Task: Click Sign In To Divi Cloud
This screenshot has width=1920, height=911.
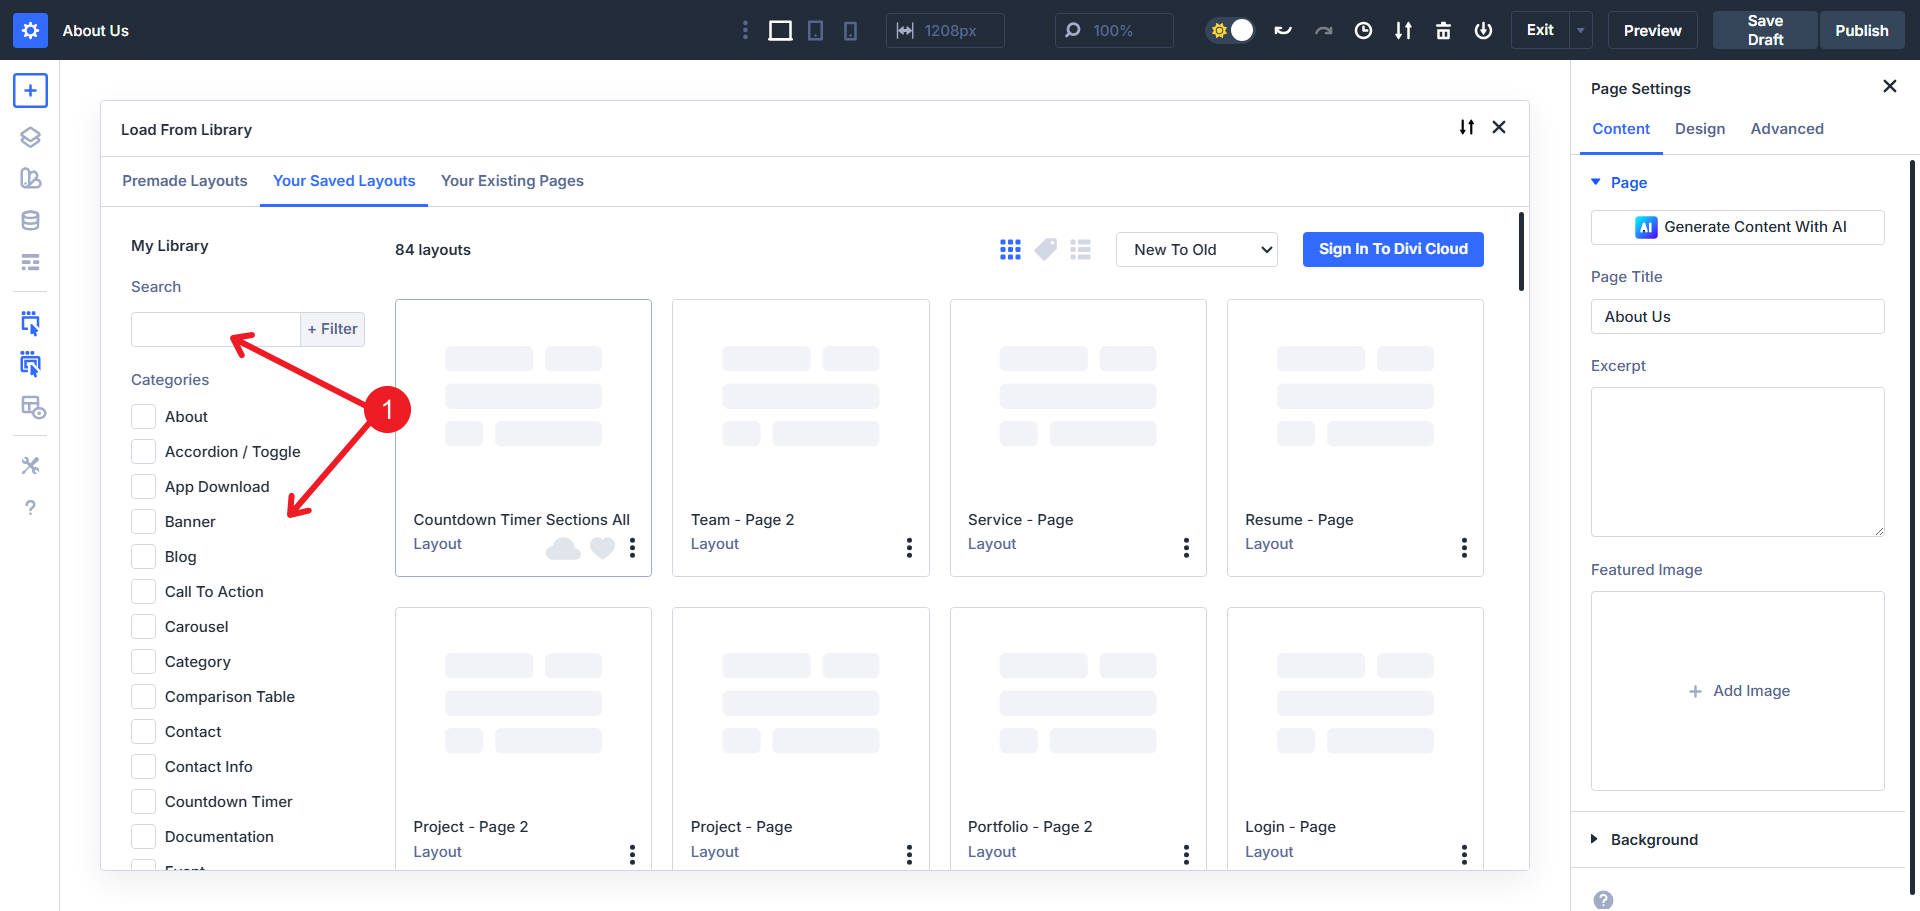Action: tap(1392, 249)
